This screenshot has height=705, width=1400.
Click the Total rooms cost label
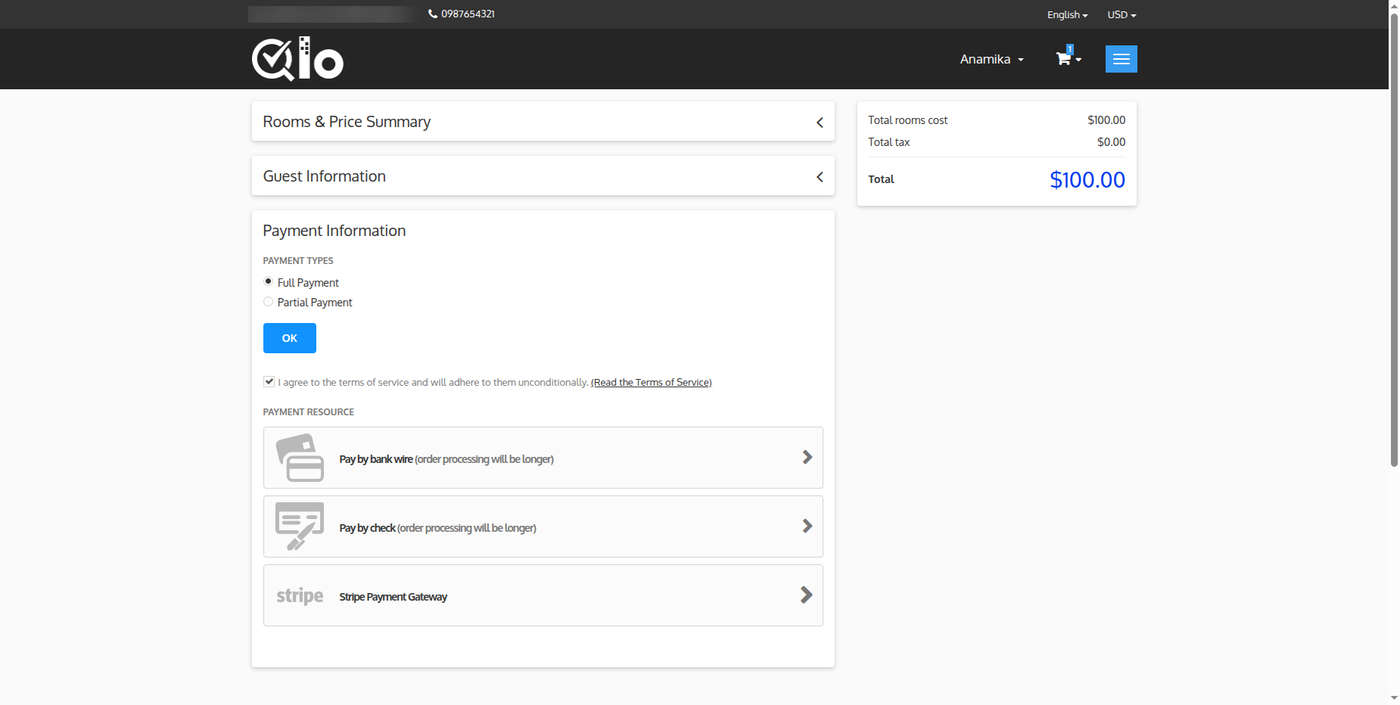(908, 120)
